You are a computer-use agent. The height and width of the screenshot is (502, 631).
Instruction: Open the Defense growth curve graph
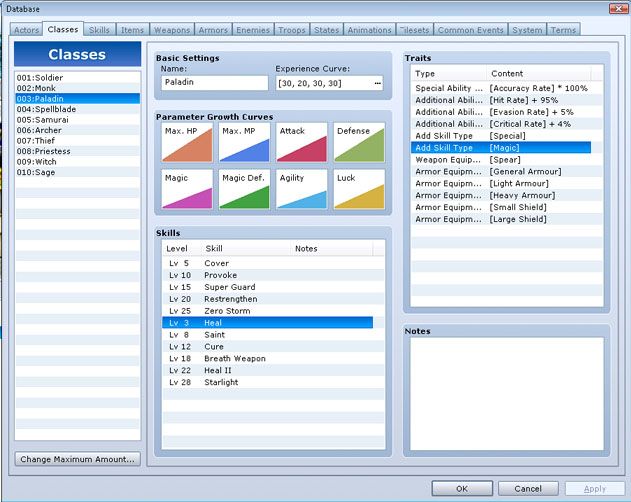[359, 143]
